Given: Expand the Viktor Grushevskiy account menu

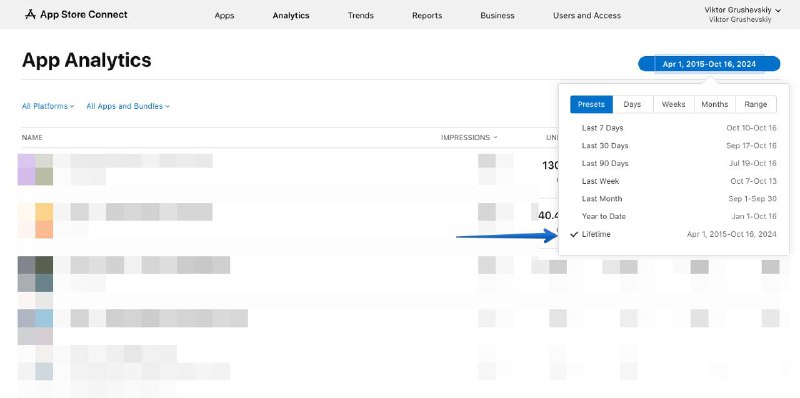Looking at the screenshot, I should [x=743, y=14].
